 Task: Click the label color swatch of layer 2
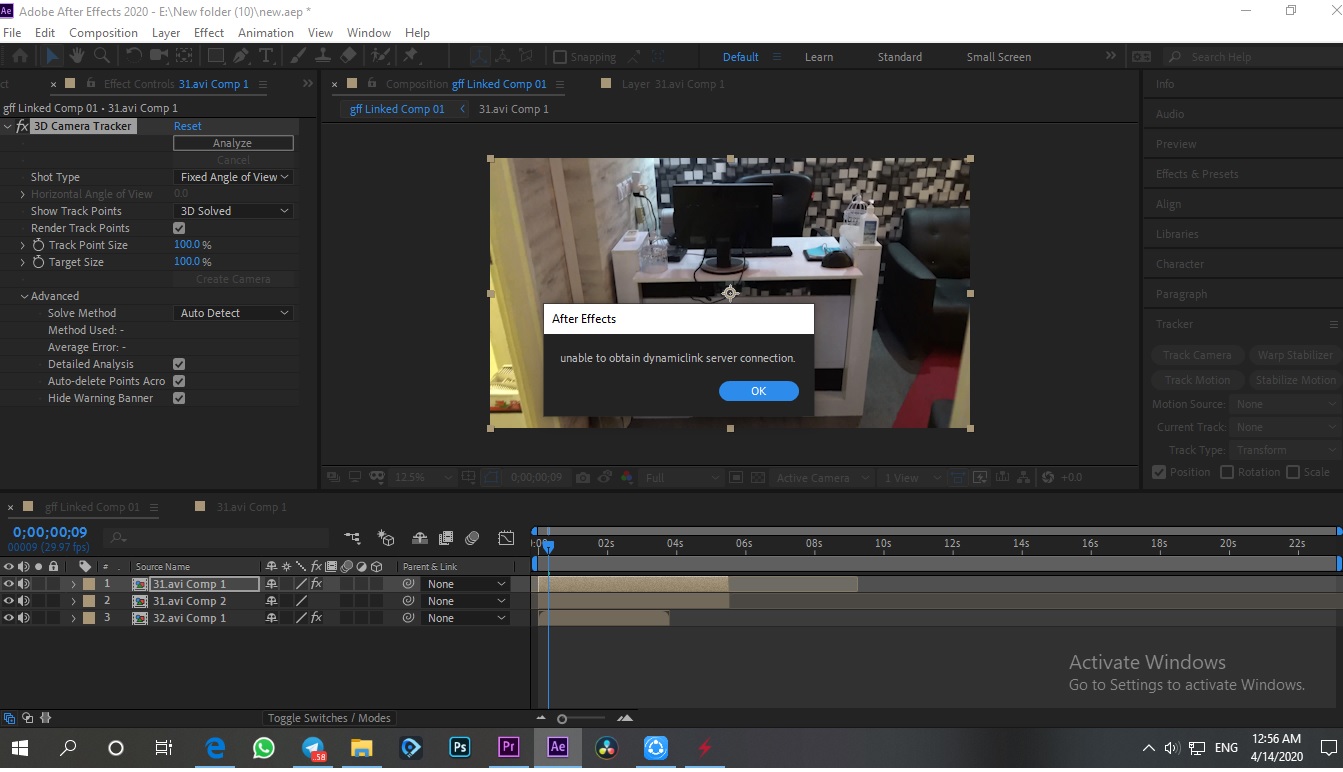point(89,601)
